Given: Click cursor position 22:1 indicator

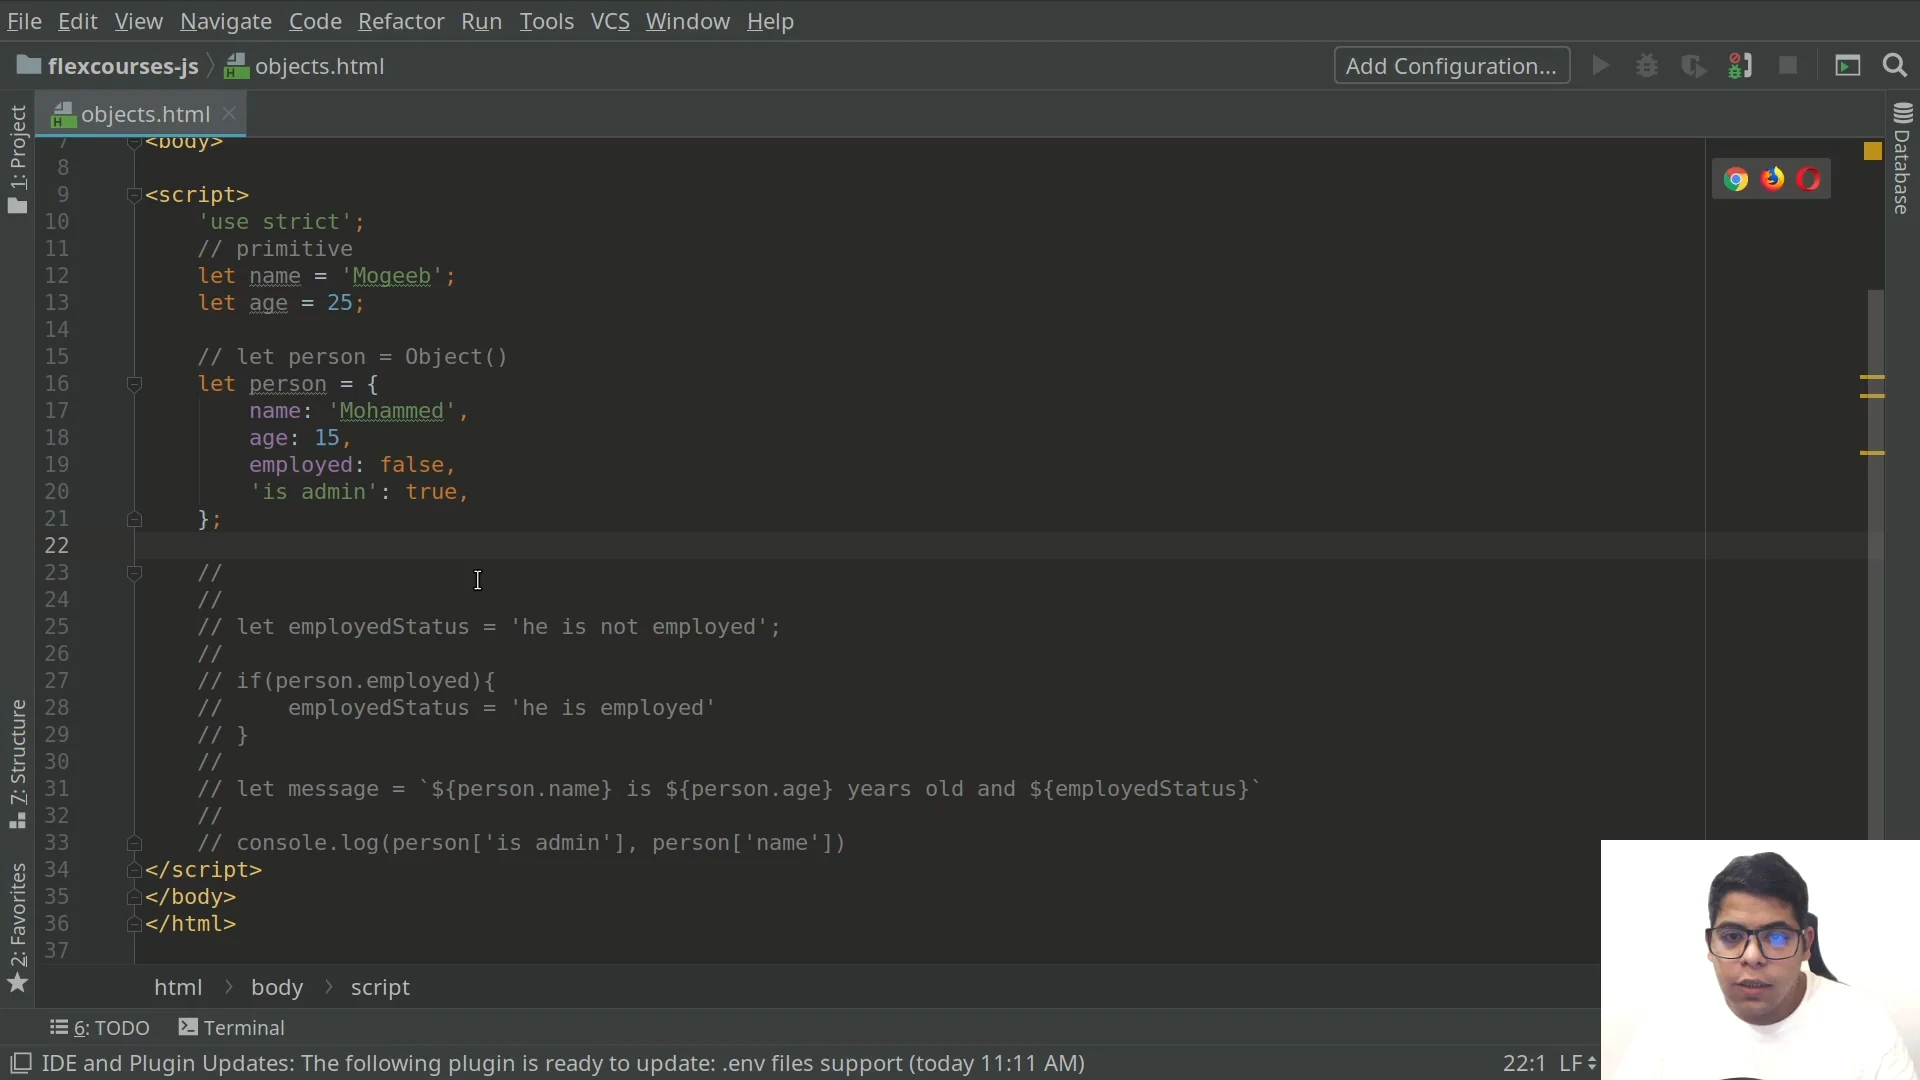Looking at the screenshot, I should click(1524, 1063).
